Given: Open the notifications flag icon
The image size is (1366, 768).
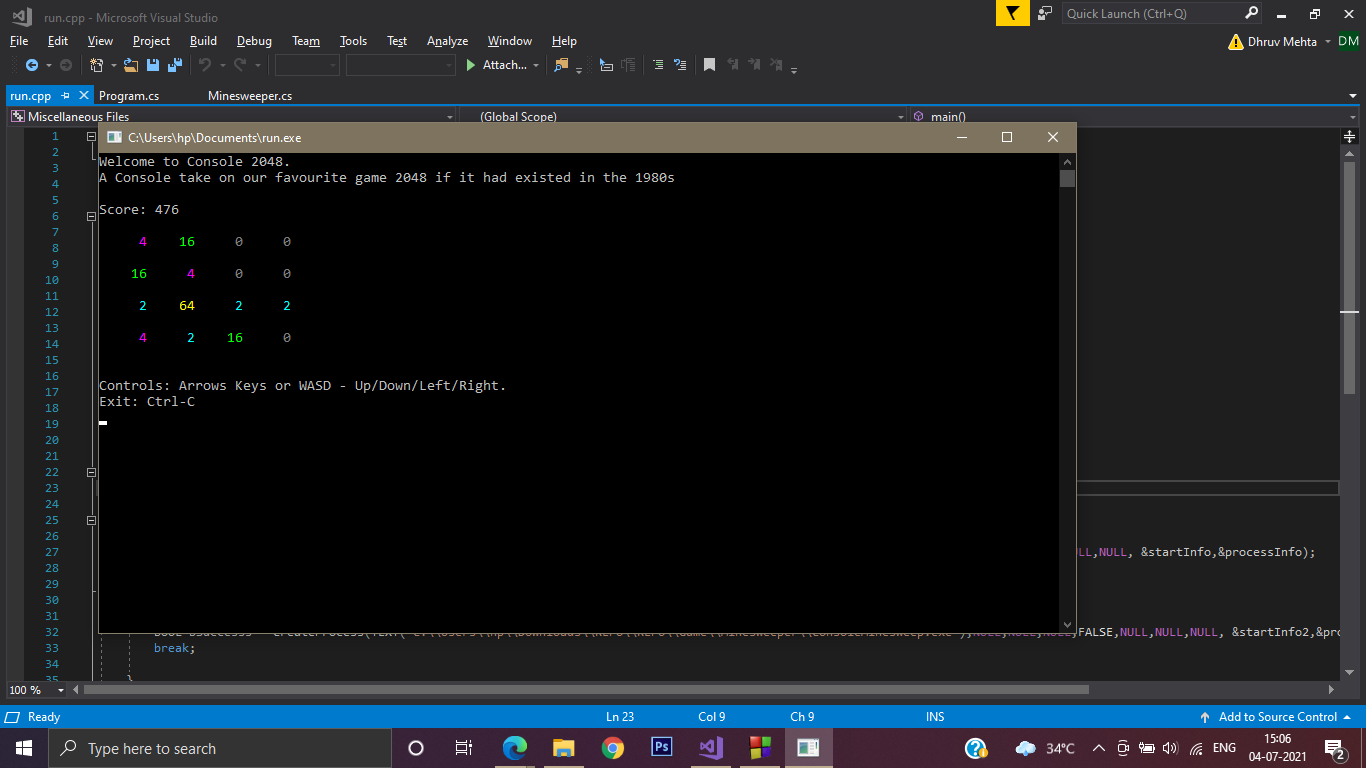Looking at the screenshot, I should point(1012,13).
